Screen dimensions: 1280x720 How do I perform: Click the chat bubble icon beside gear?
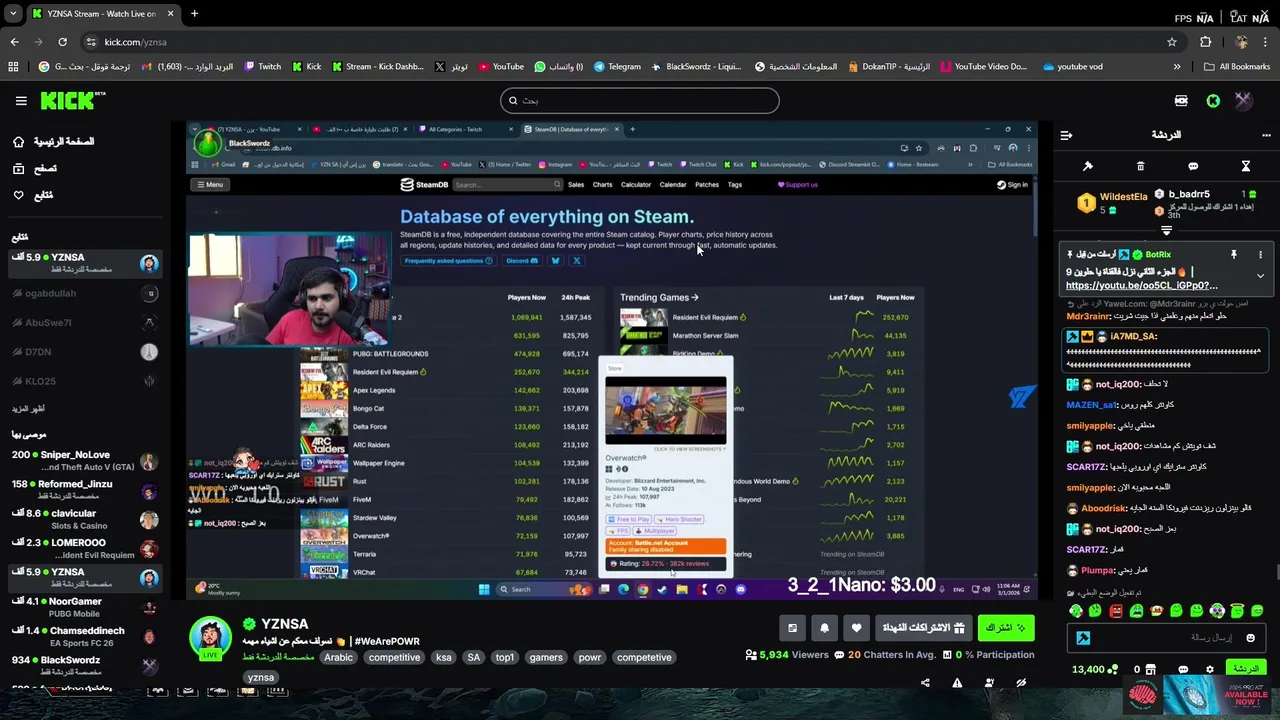[1183, 669]
